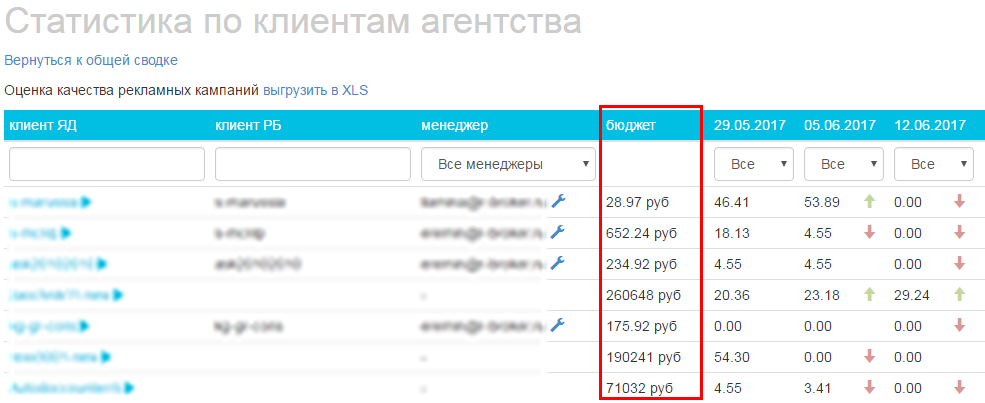Open Все filter under 29.05.2017

(x=754, y=164)
